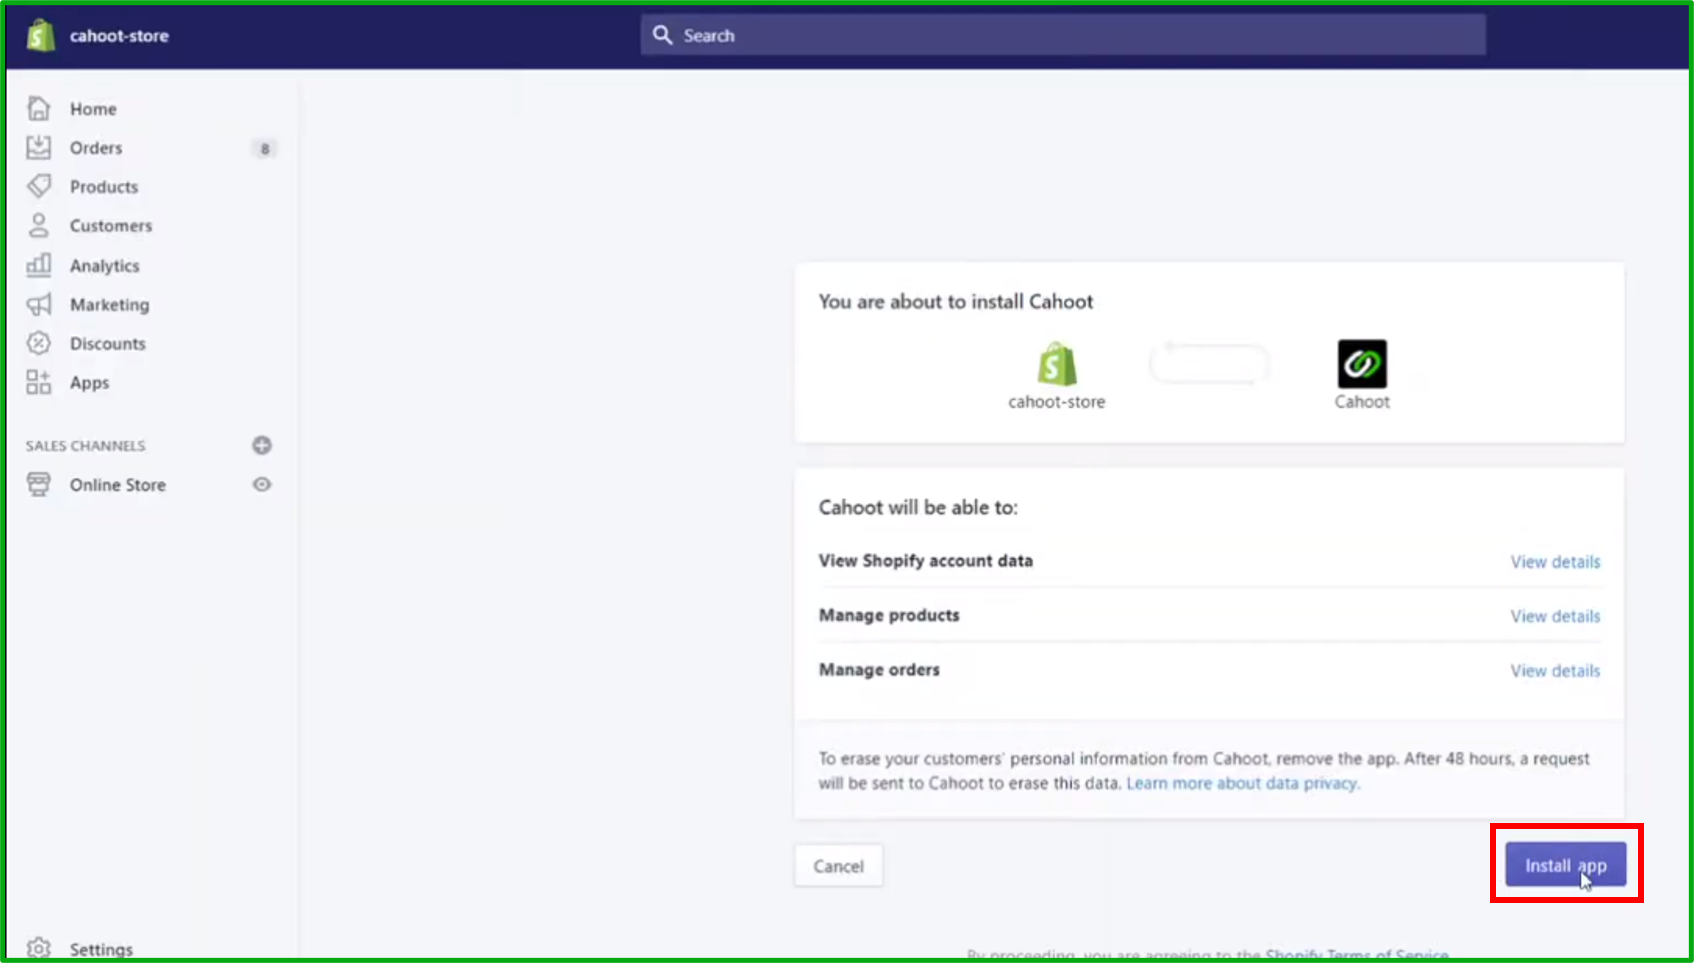Click the Settings gear icon
This screenshot has height=963, width=1694.
point(39,948)
